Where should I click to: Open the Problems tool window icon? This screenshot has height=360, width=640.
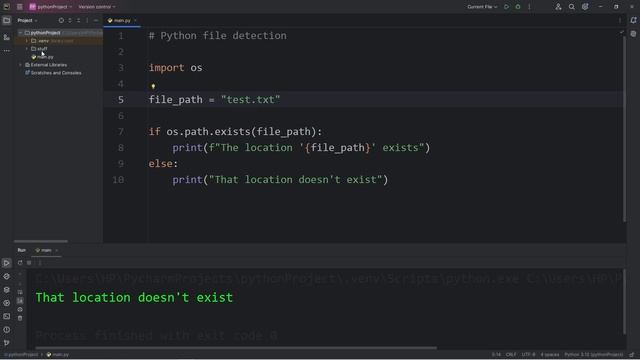point(7,329)
